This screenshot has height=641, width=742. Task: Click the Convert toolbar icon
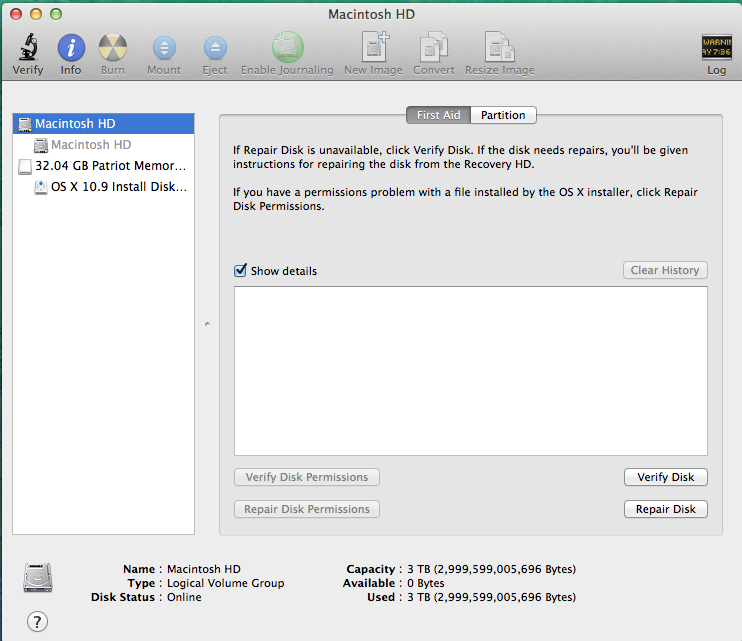433,47
